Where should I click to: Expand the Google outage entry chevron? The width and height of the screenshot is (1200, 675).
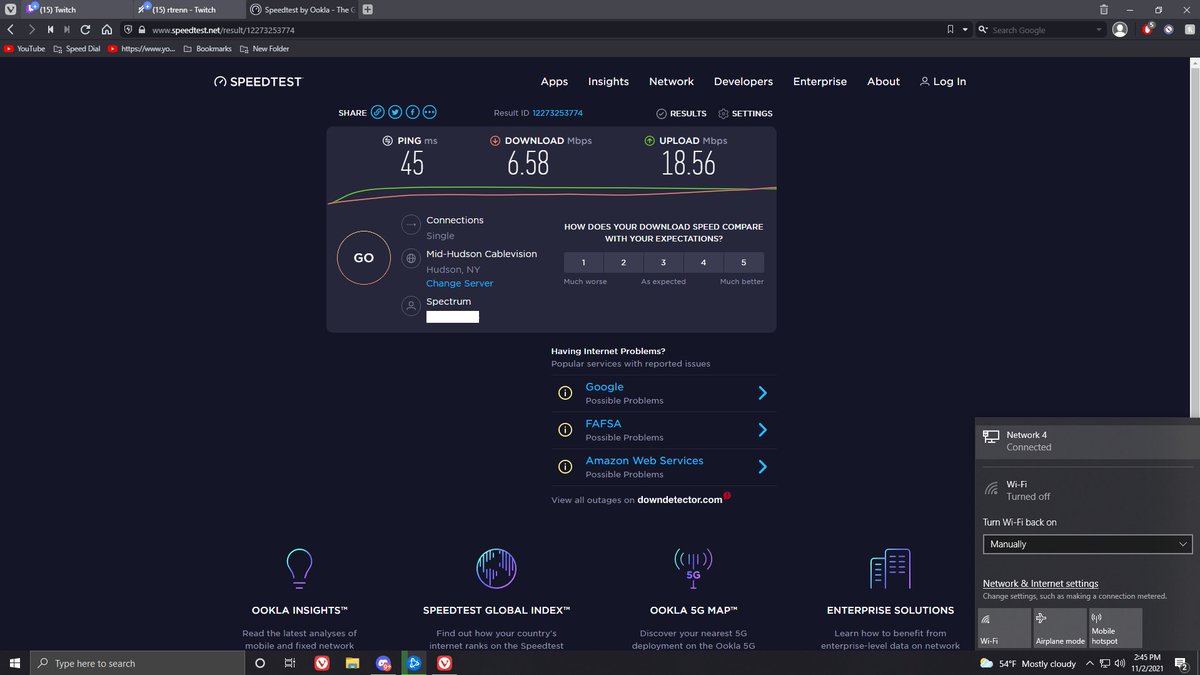point(762,393)
